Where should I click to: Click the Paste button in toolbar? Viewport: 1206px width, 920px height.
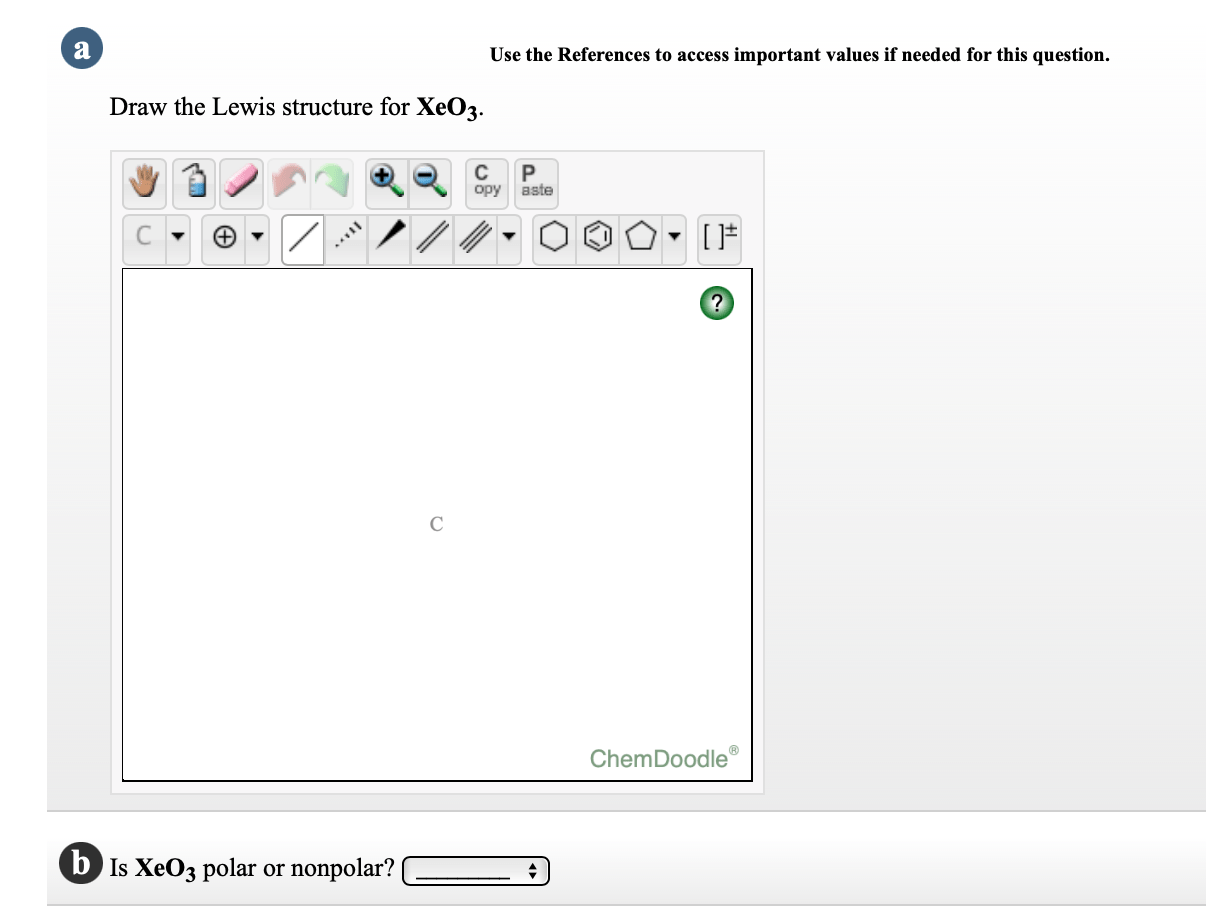tap(535, 182)
